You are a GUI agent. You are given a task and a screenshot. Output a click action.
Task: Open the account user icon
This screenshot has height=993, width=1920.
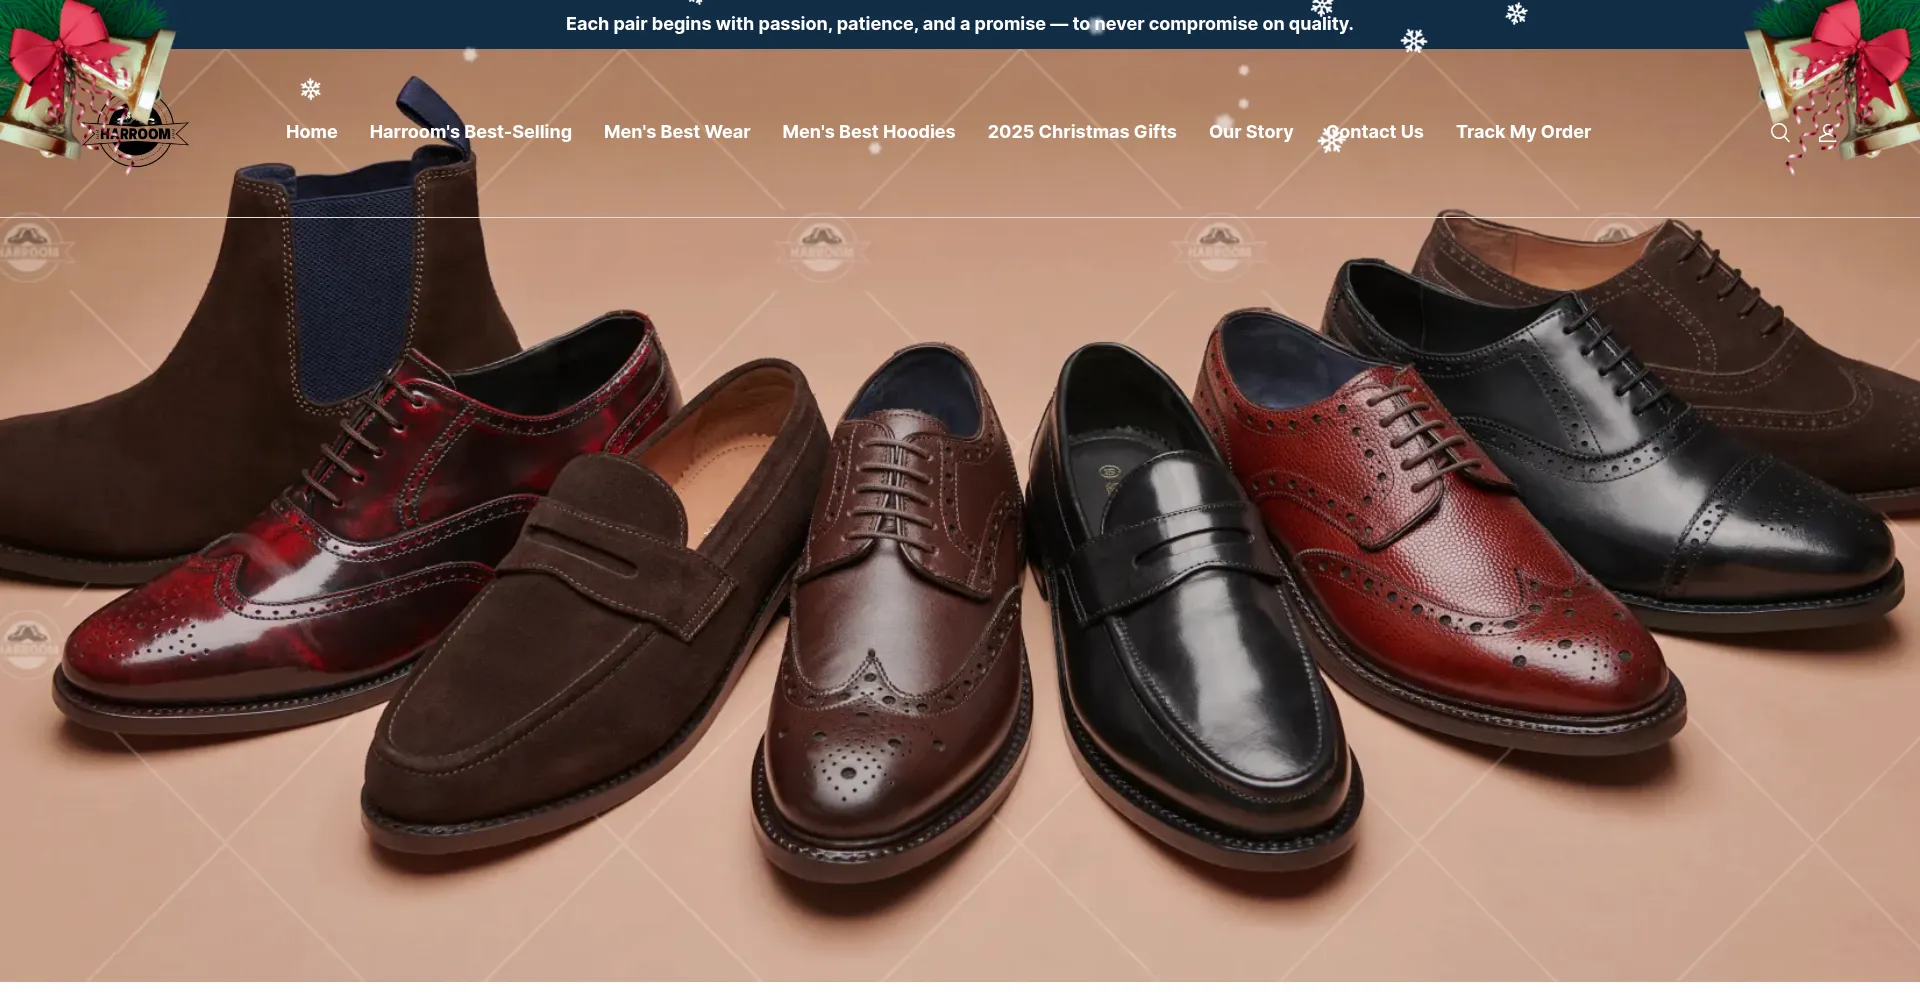pos(1827,133)
